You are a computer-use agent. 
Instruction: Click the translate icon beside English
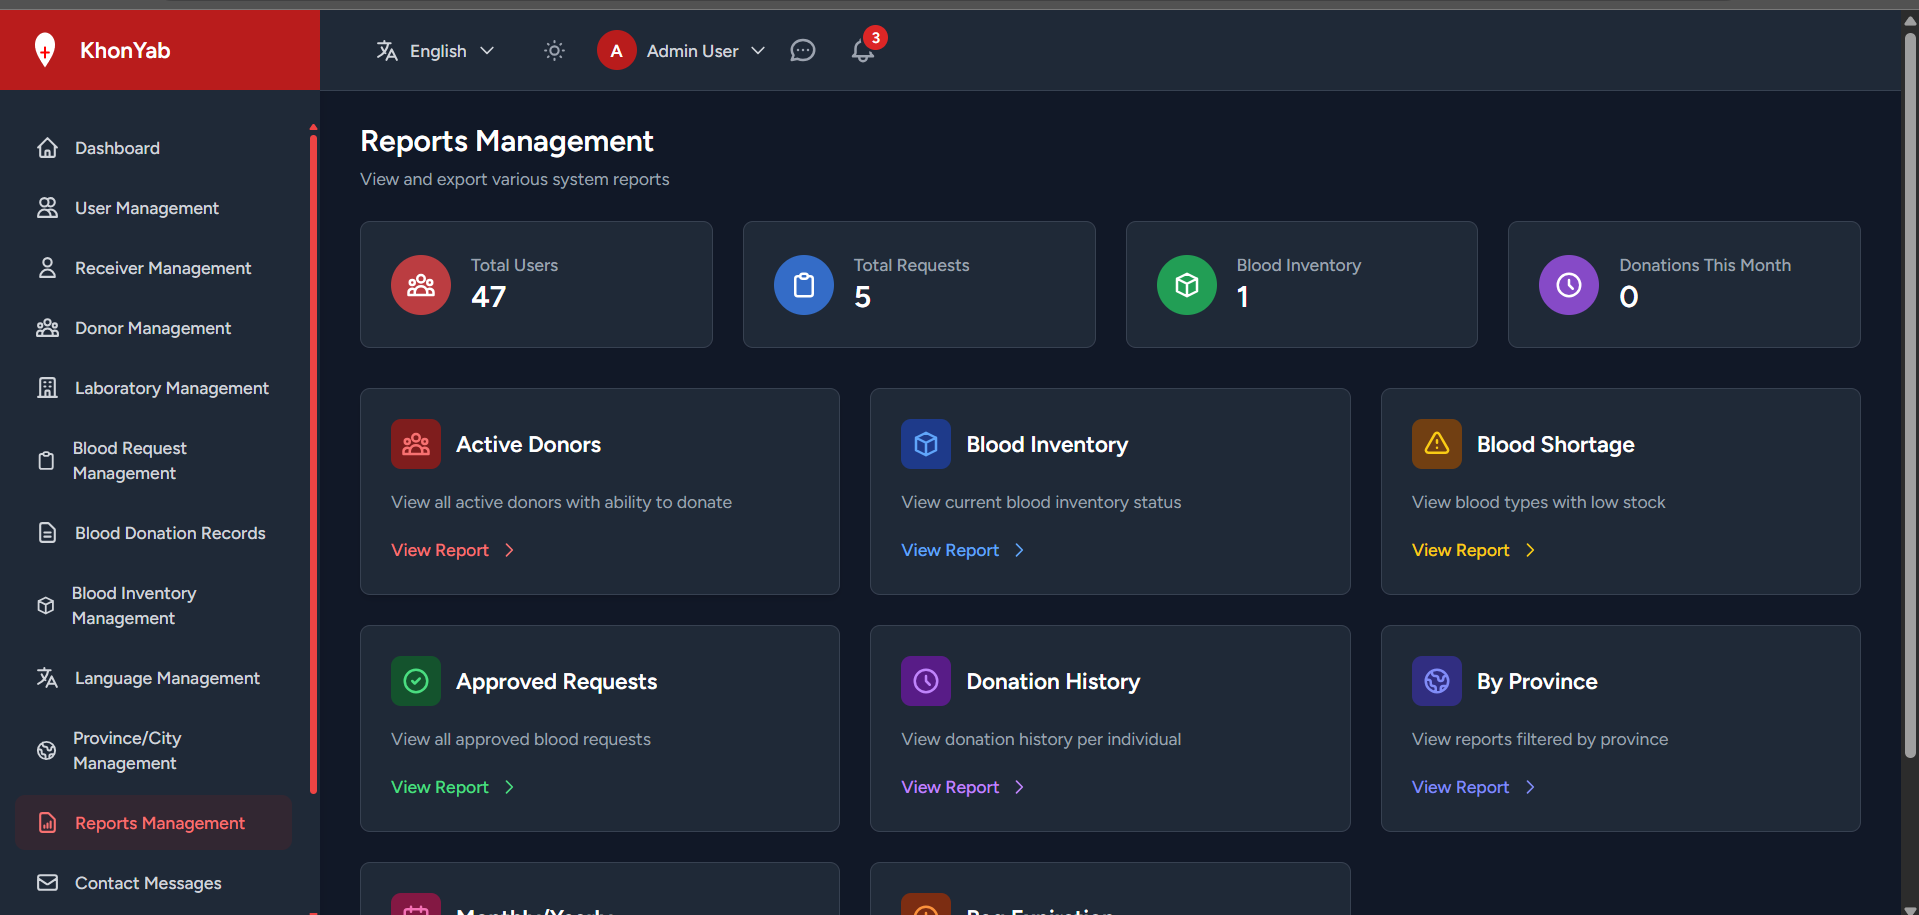point(387,51)
